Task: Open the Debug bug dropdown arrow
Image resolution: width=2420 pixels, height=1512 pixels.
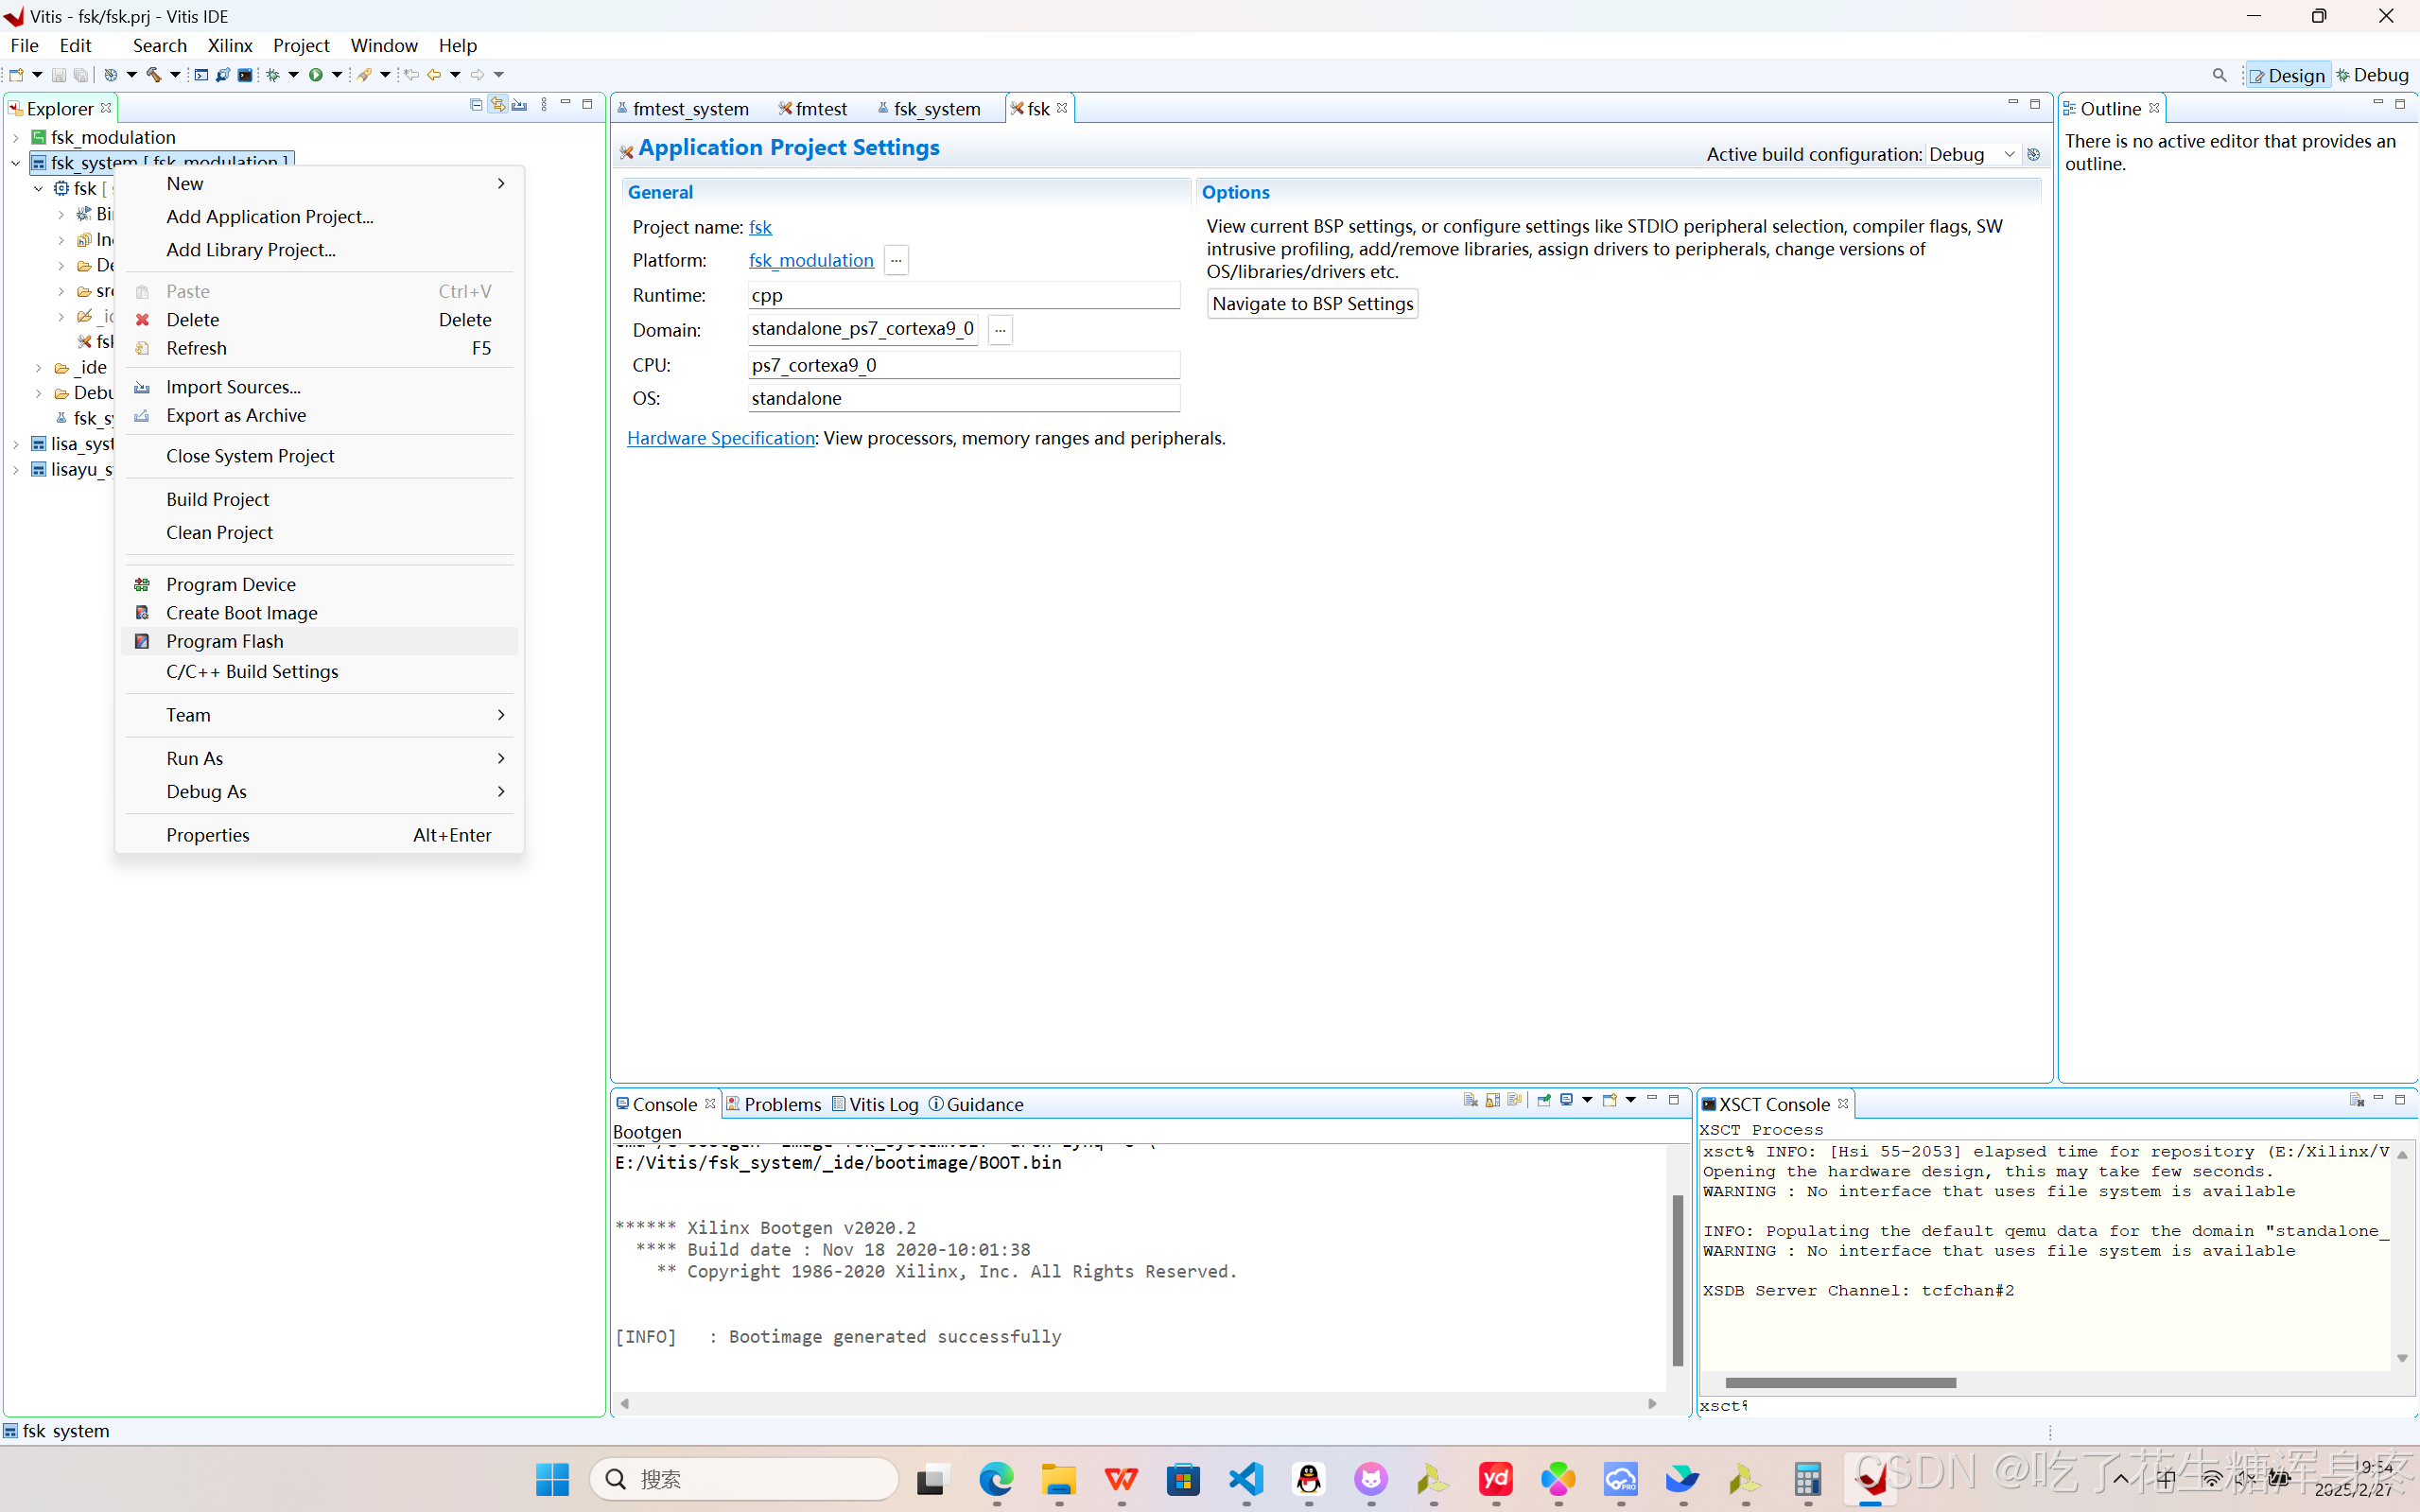Action: click(x=294, y=75)
